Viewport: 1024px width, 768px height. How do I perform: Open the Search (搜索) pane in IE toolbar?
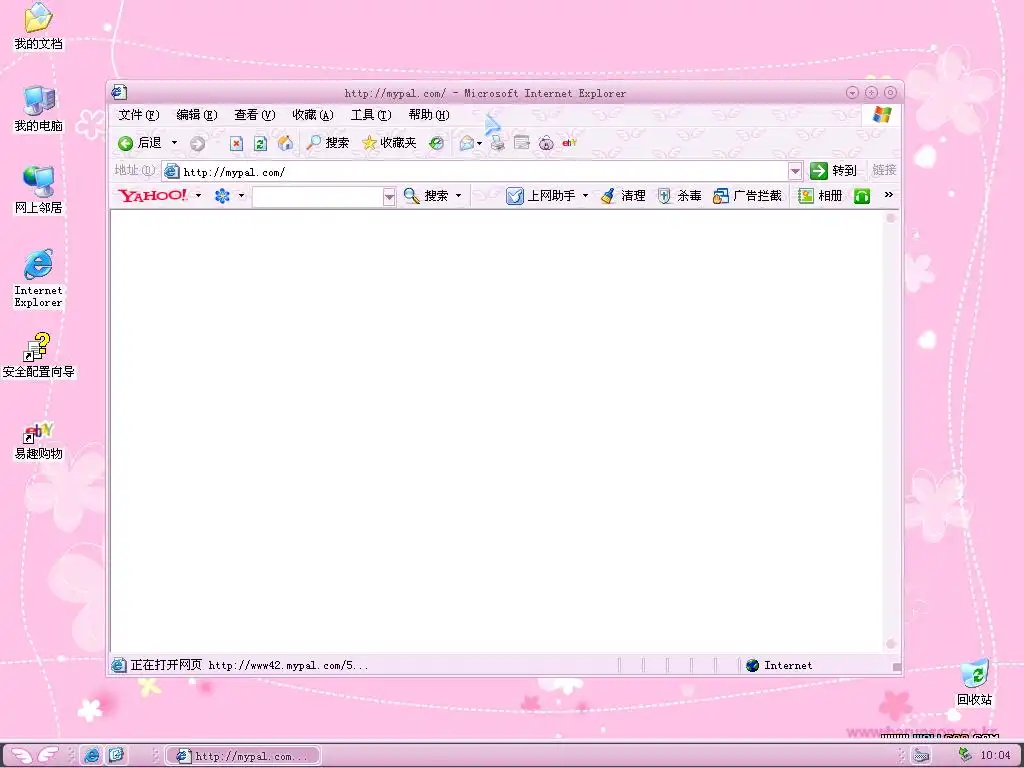click(328, 142)
